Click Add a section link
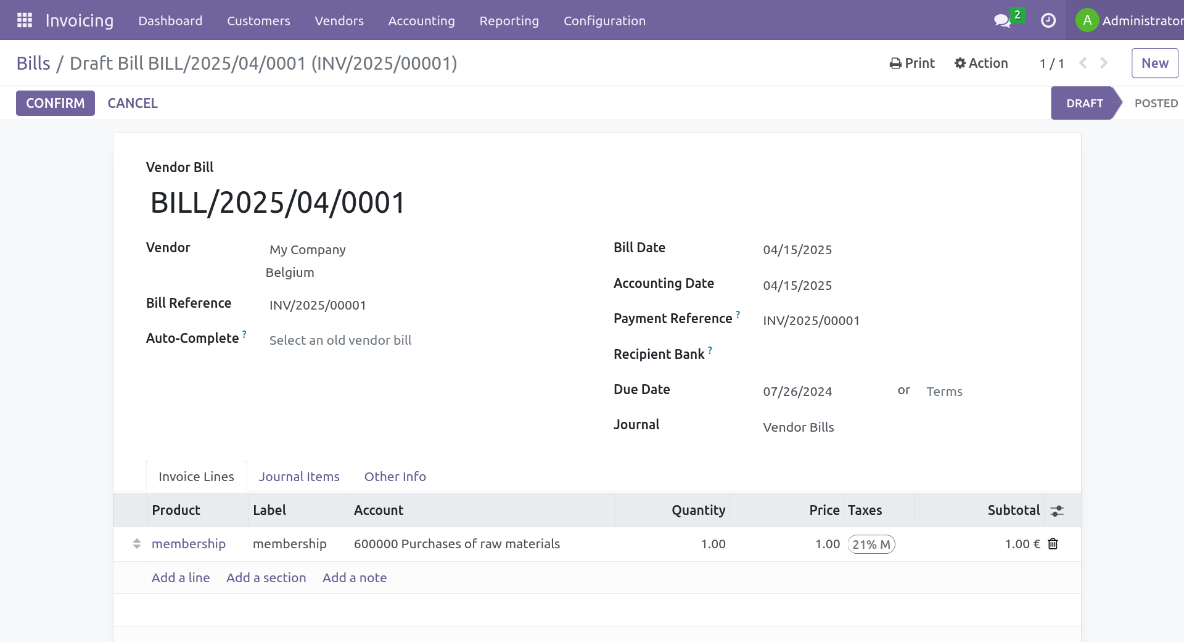This screenshot has height=642, width=1184. tap(266, 578)
